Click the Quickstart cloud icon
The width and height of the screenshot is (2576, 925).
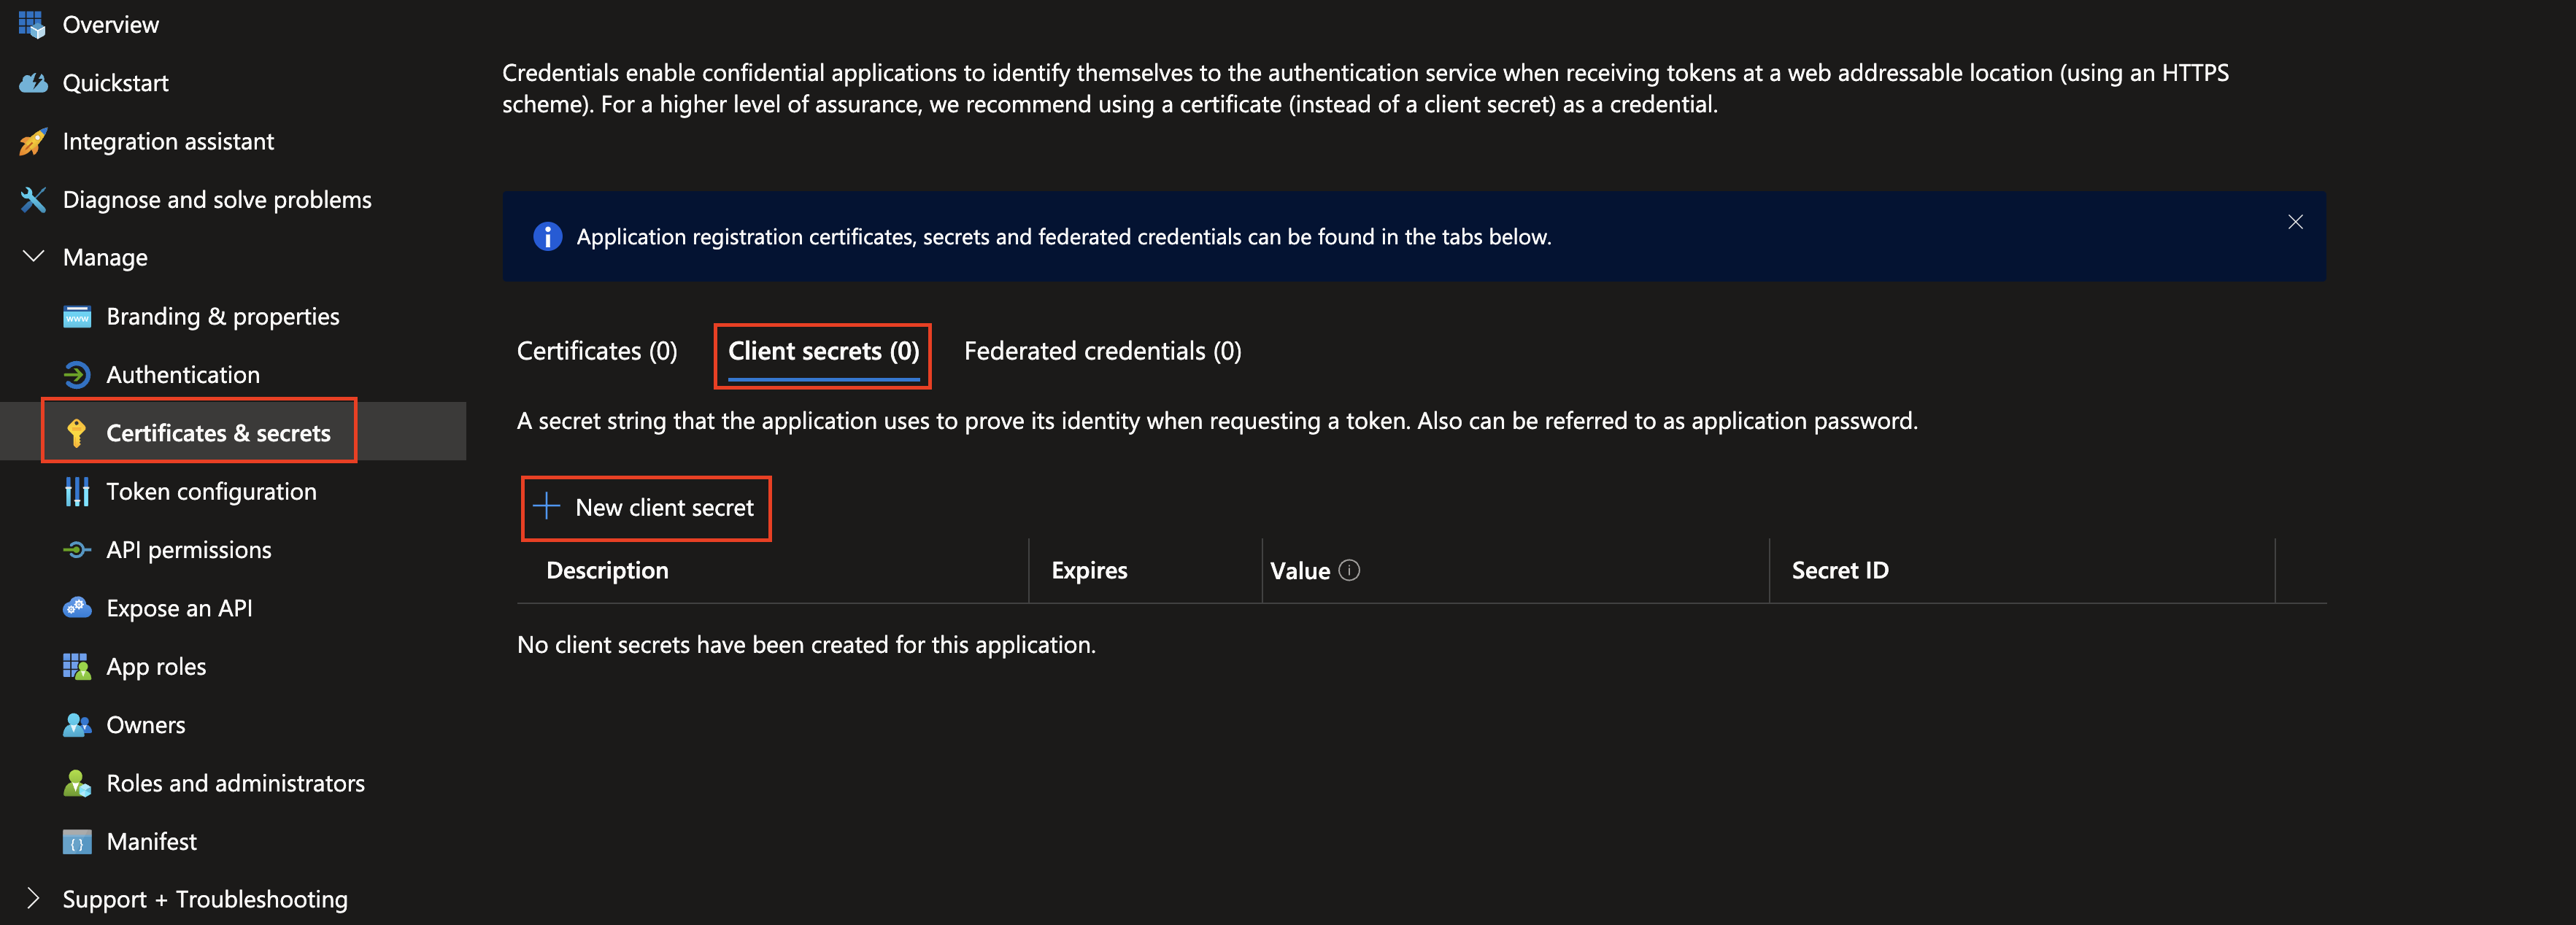[x=33, y=83]
